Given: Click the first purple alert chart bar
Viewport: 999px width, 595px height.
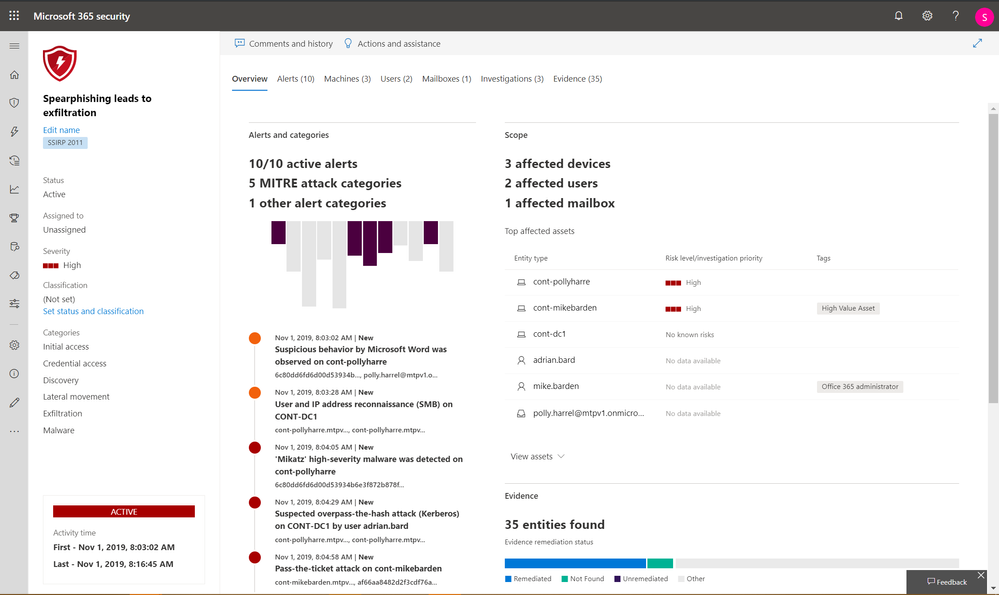Looking at the screenshot, I should pyautogui.click(x=278, y=233).
